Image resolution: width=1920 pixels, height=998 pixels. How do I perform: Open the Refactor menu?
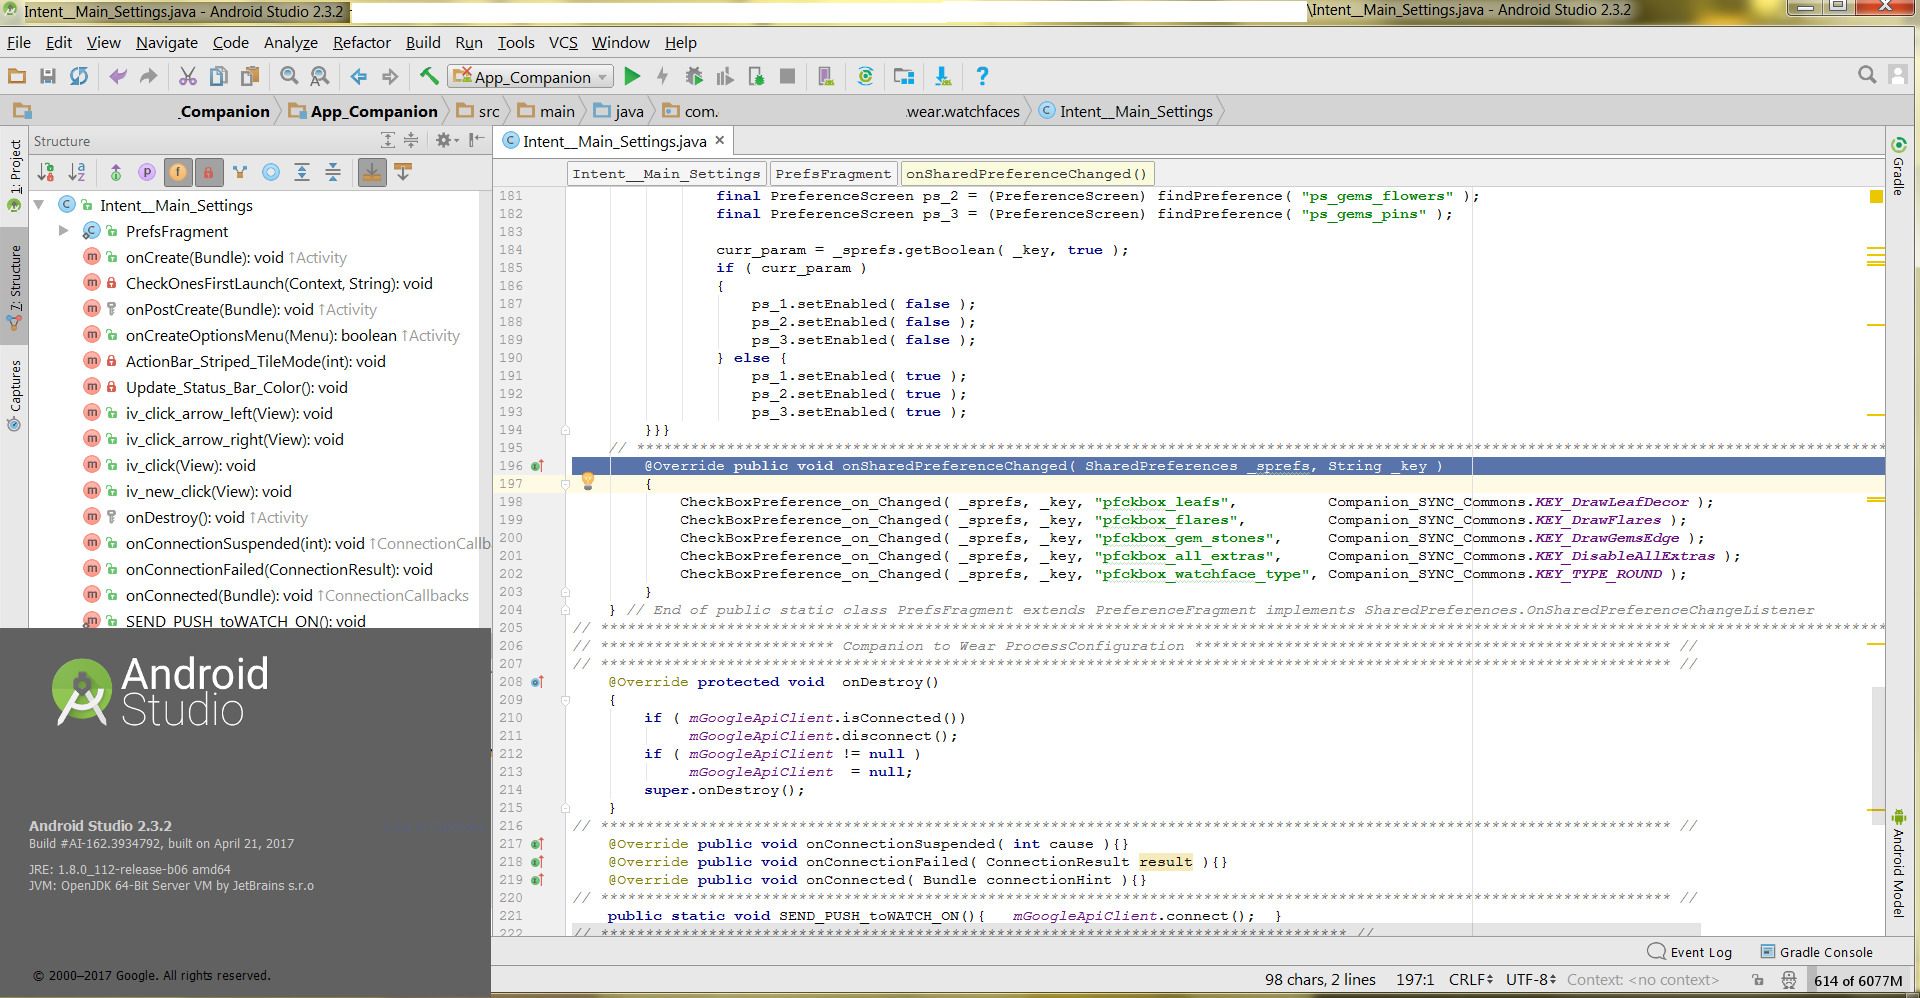point(361,42)
